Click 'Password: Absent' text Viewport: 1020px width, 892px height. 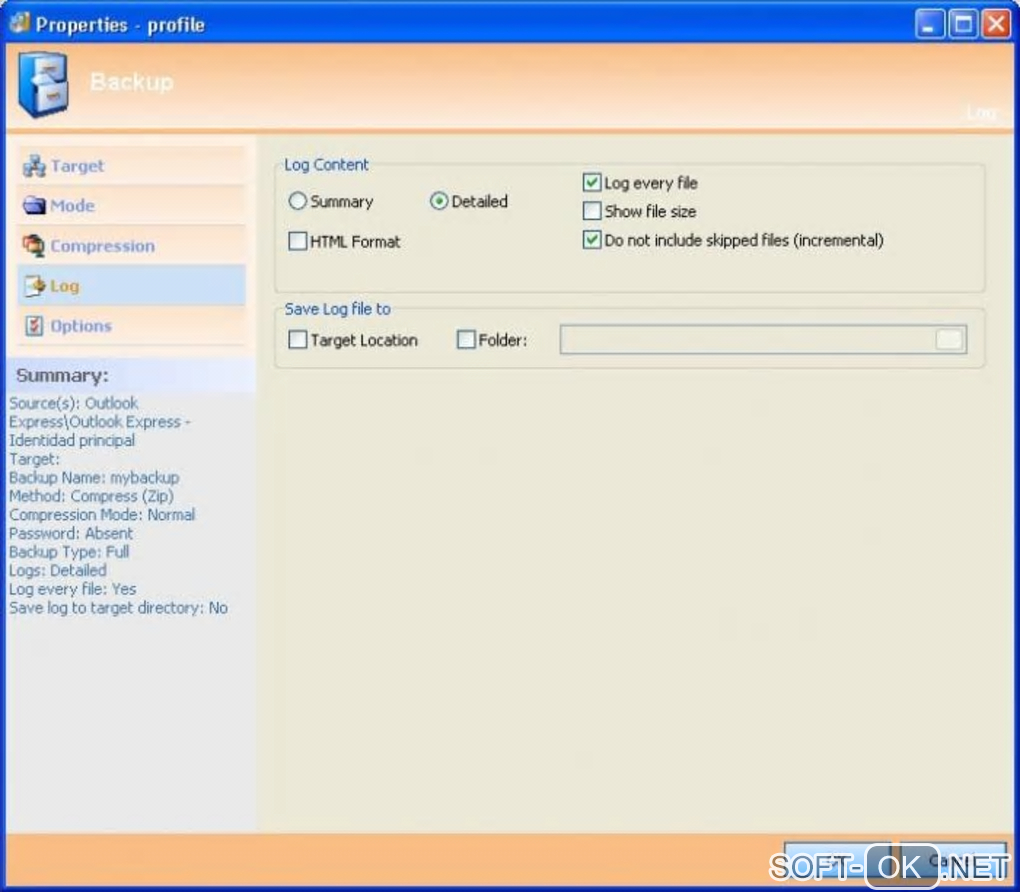pos(71,534)
